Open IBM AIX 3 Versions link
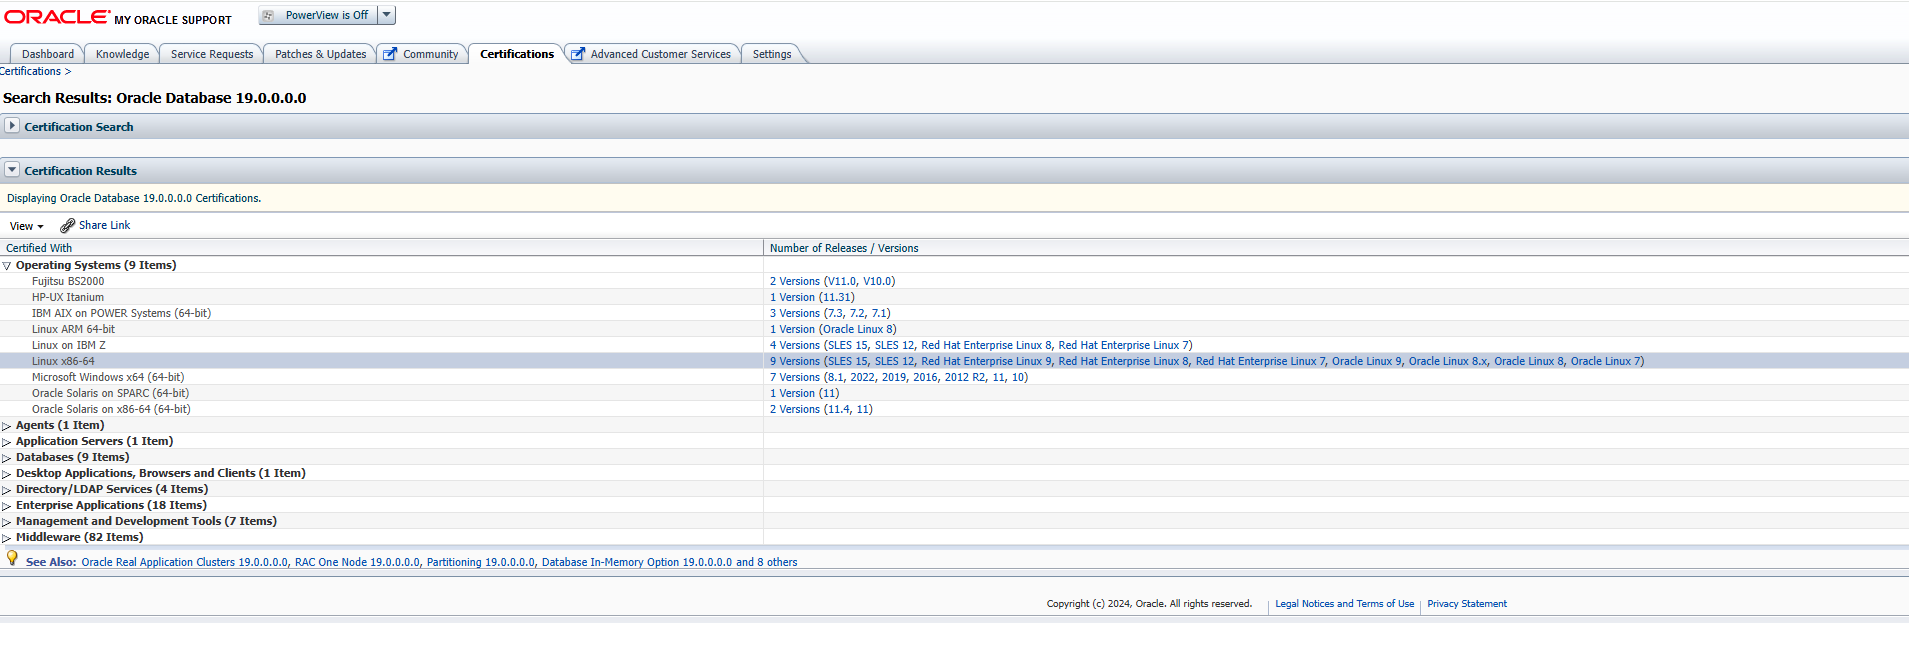Screen dimensions: 1909x645 [830, 313]
